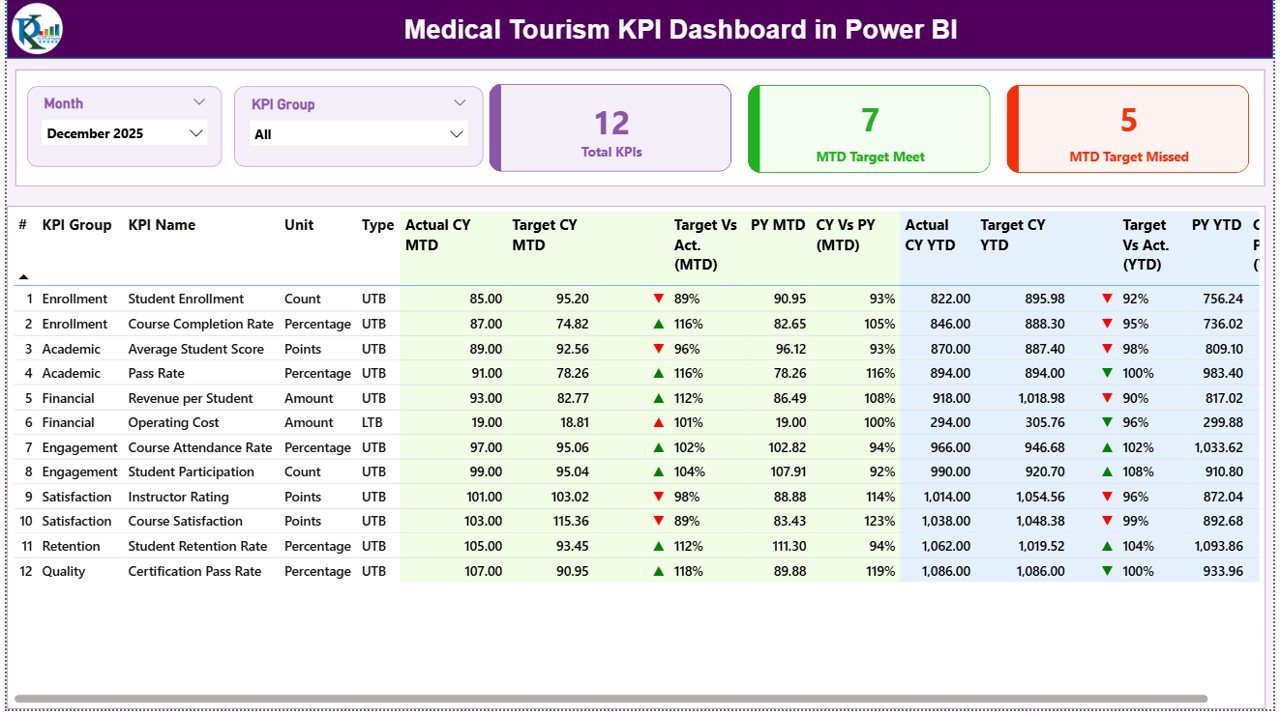Click the PY YTD column header
Image resolution: width=1280 pixels, height=714 pixels.
(1214, 225)
